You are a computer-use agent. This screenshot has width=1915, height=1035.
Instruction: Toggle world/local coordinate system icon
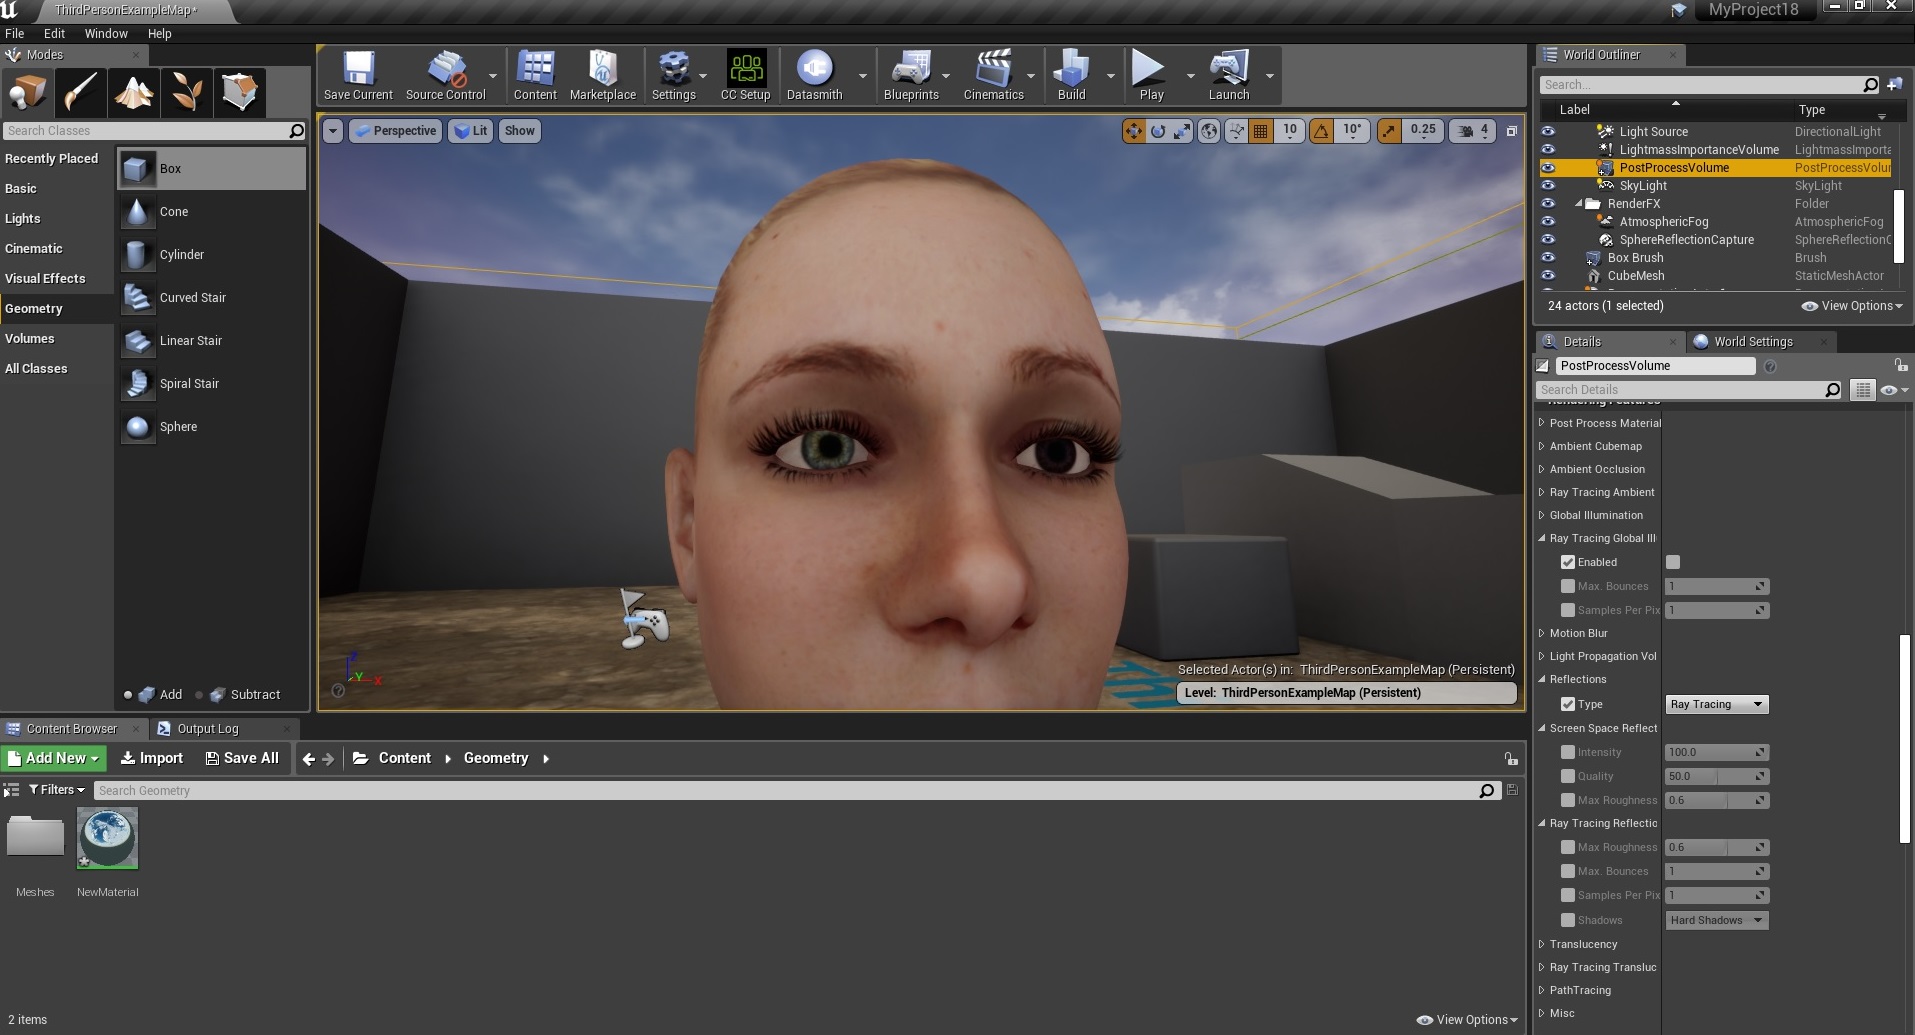[x=1209, y=130]
